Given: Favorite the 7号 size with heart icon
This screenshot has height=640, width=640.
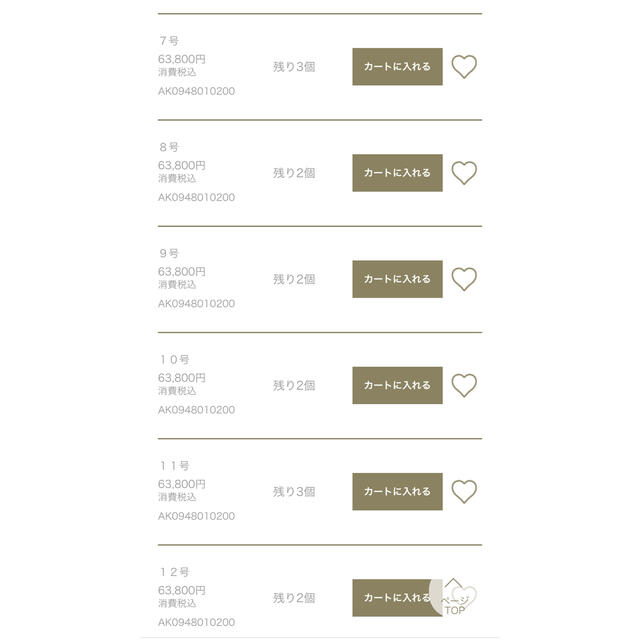Looking at the screenshot, I should point(464,67).
